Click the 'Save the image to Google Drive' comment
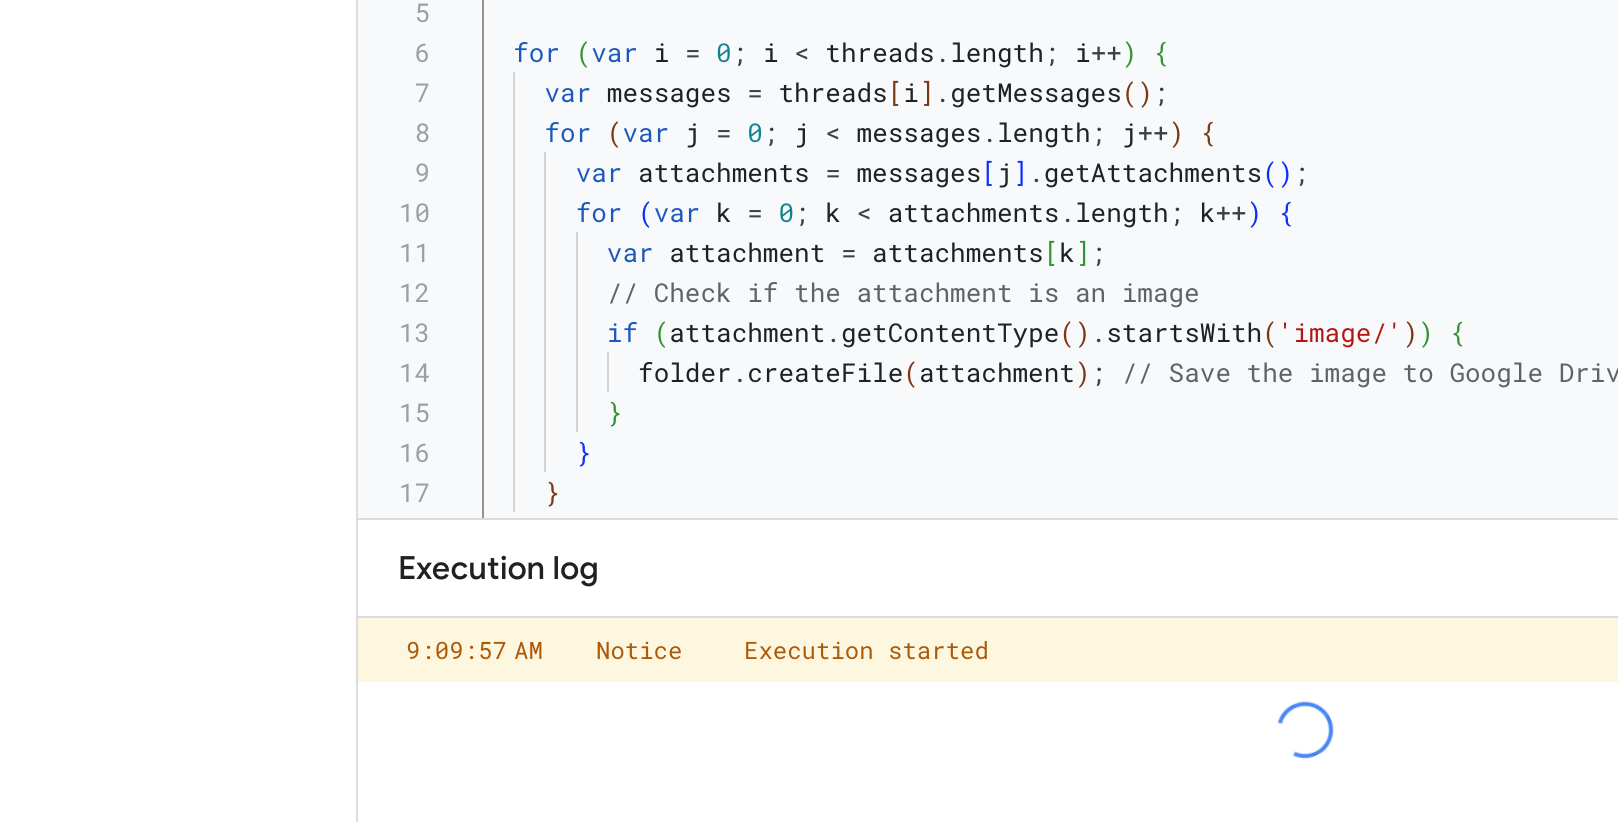 point(1370,374)
